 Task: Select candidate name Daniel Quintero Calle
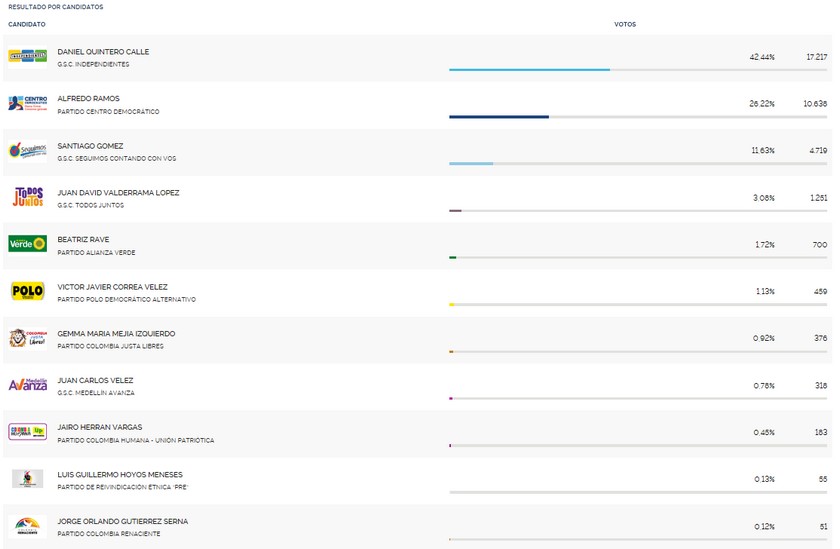[x=103, y=51]
